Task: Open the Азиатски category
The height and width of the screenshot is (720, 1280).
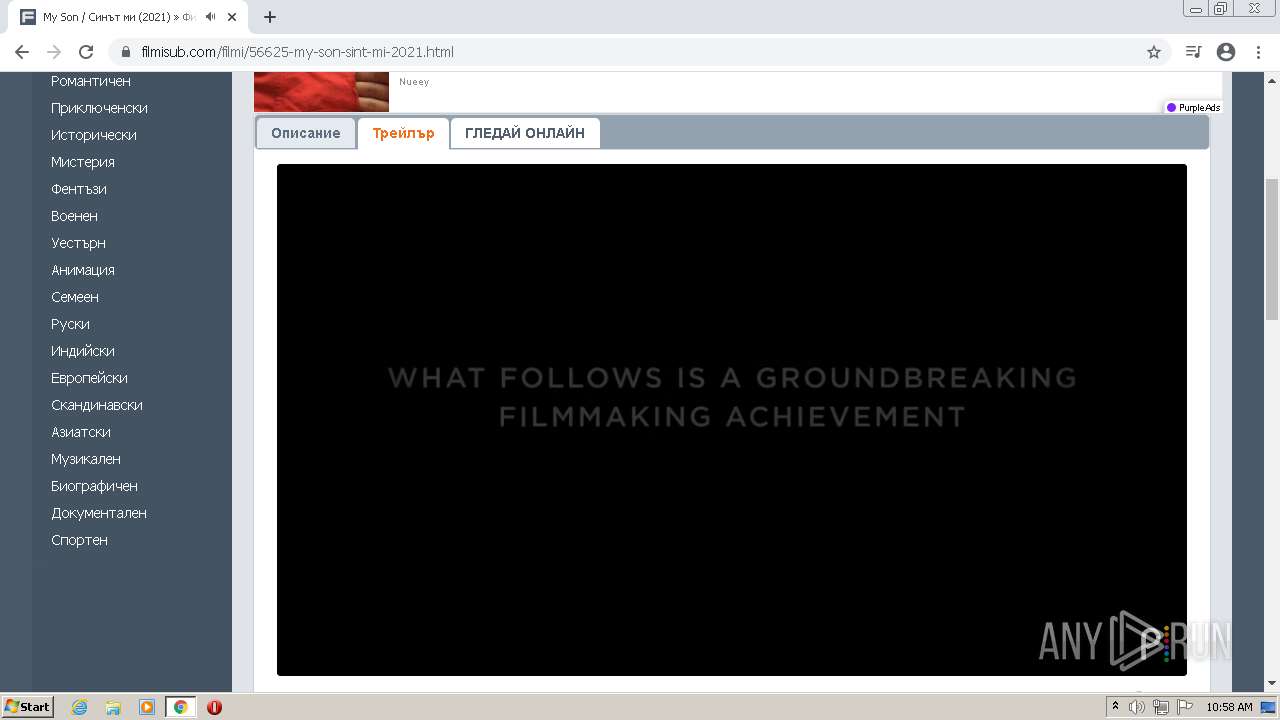Action: pos(81,432)
